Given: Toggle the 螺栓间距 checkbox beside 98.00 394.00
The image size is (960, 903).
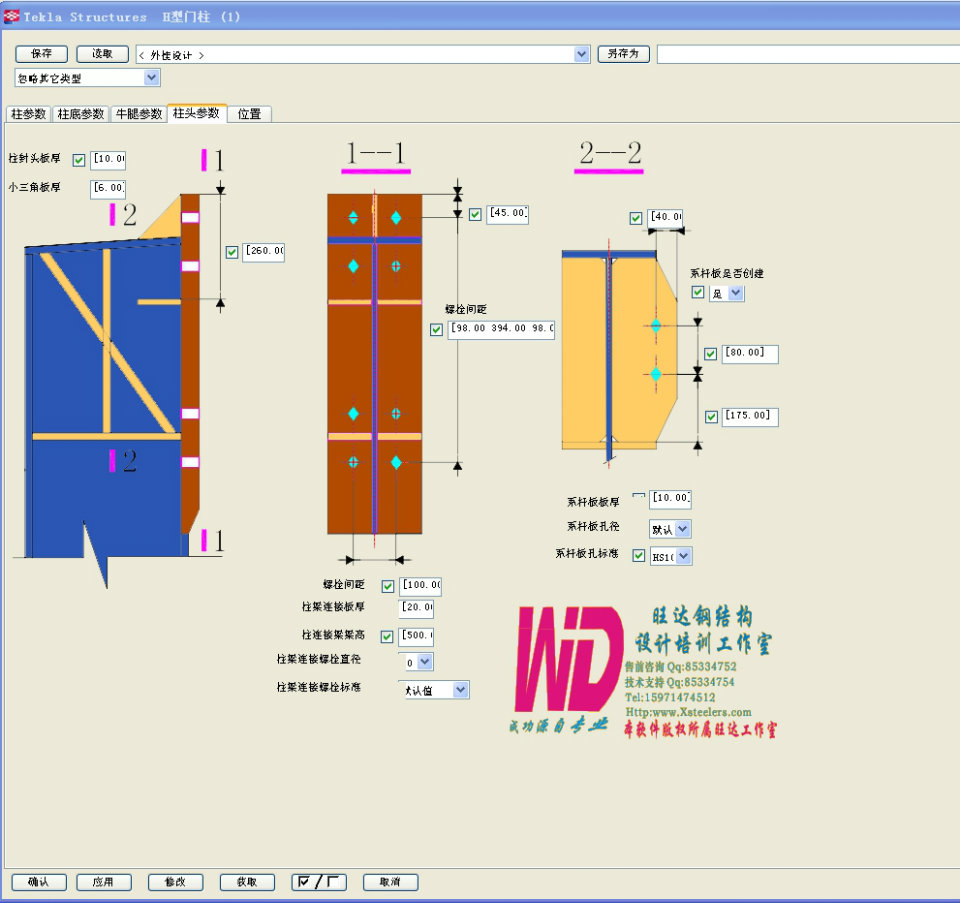Looking at the screenshot, I should click(x=436, y=329).
